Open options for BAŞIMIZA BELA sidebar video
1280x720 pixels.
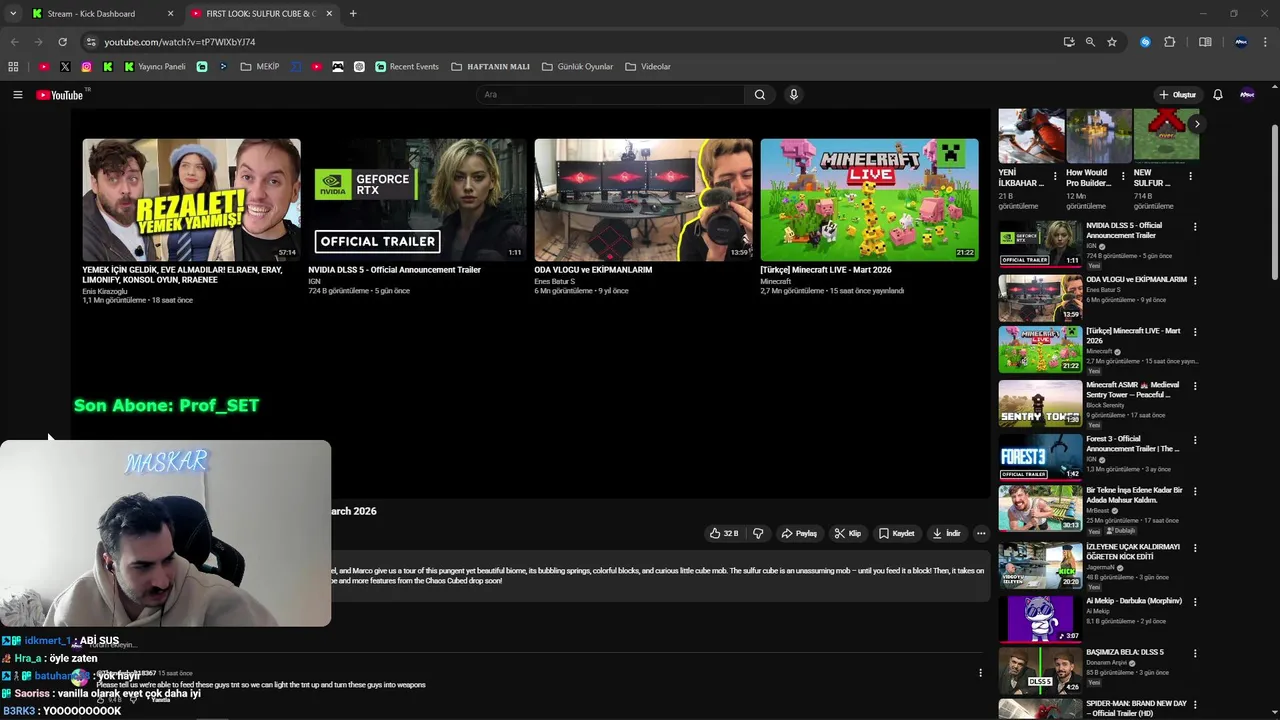coord(1195,654)
